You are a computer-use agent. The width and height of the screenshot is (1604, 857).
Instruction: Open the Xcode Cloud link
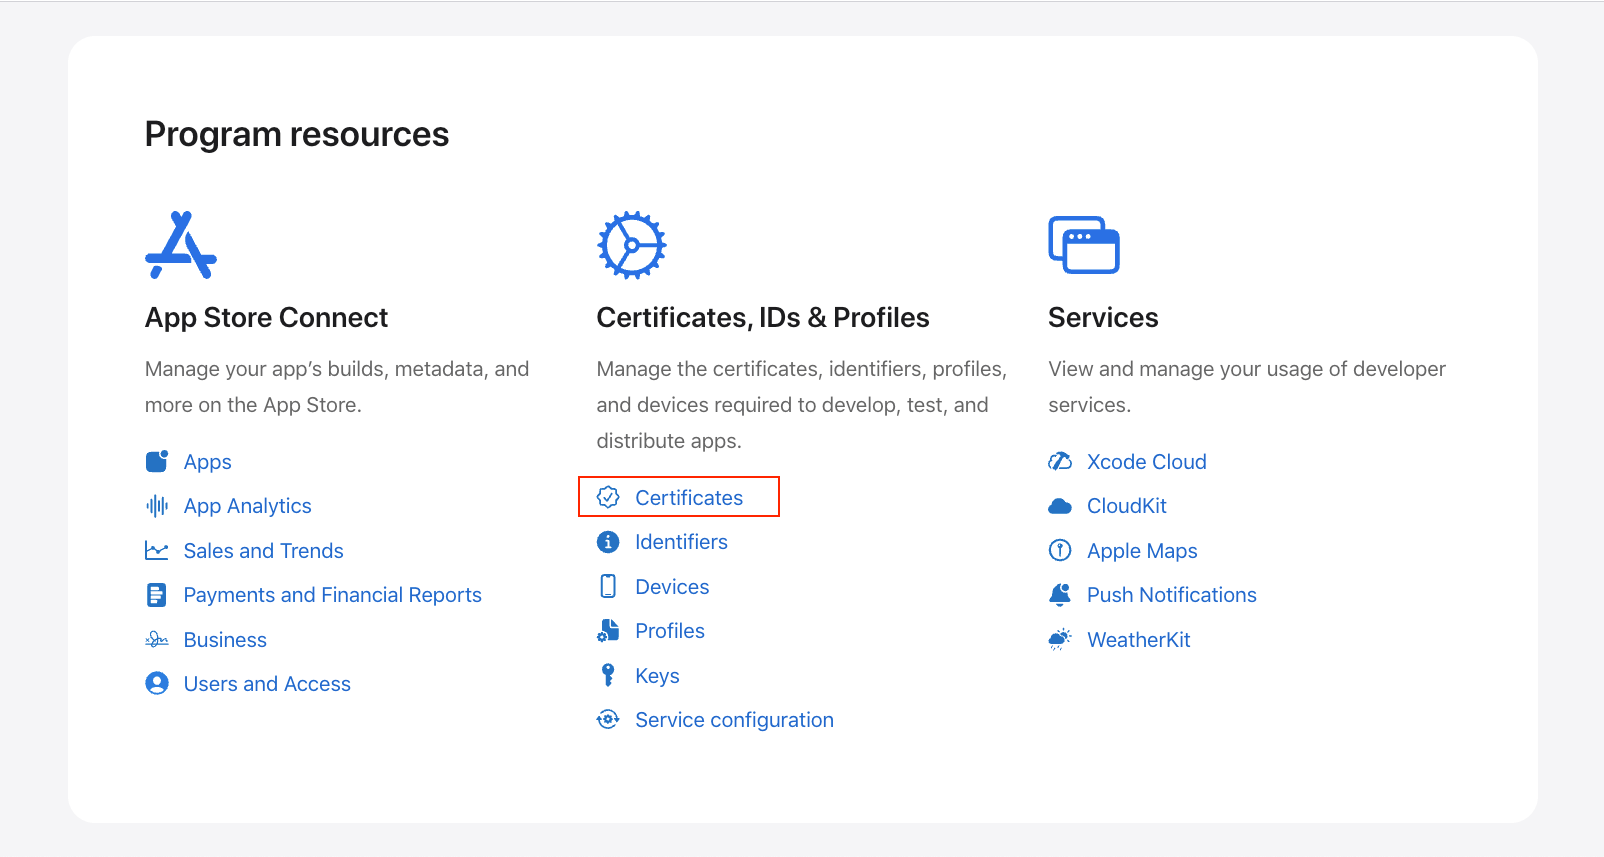[x=1147, y=462]
